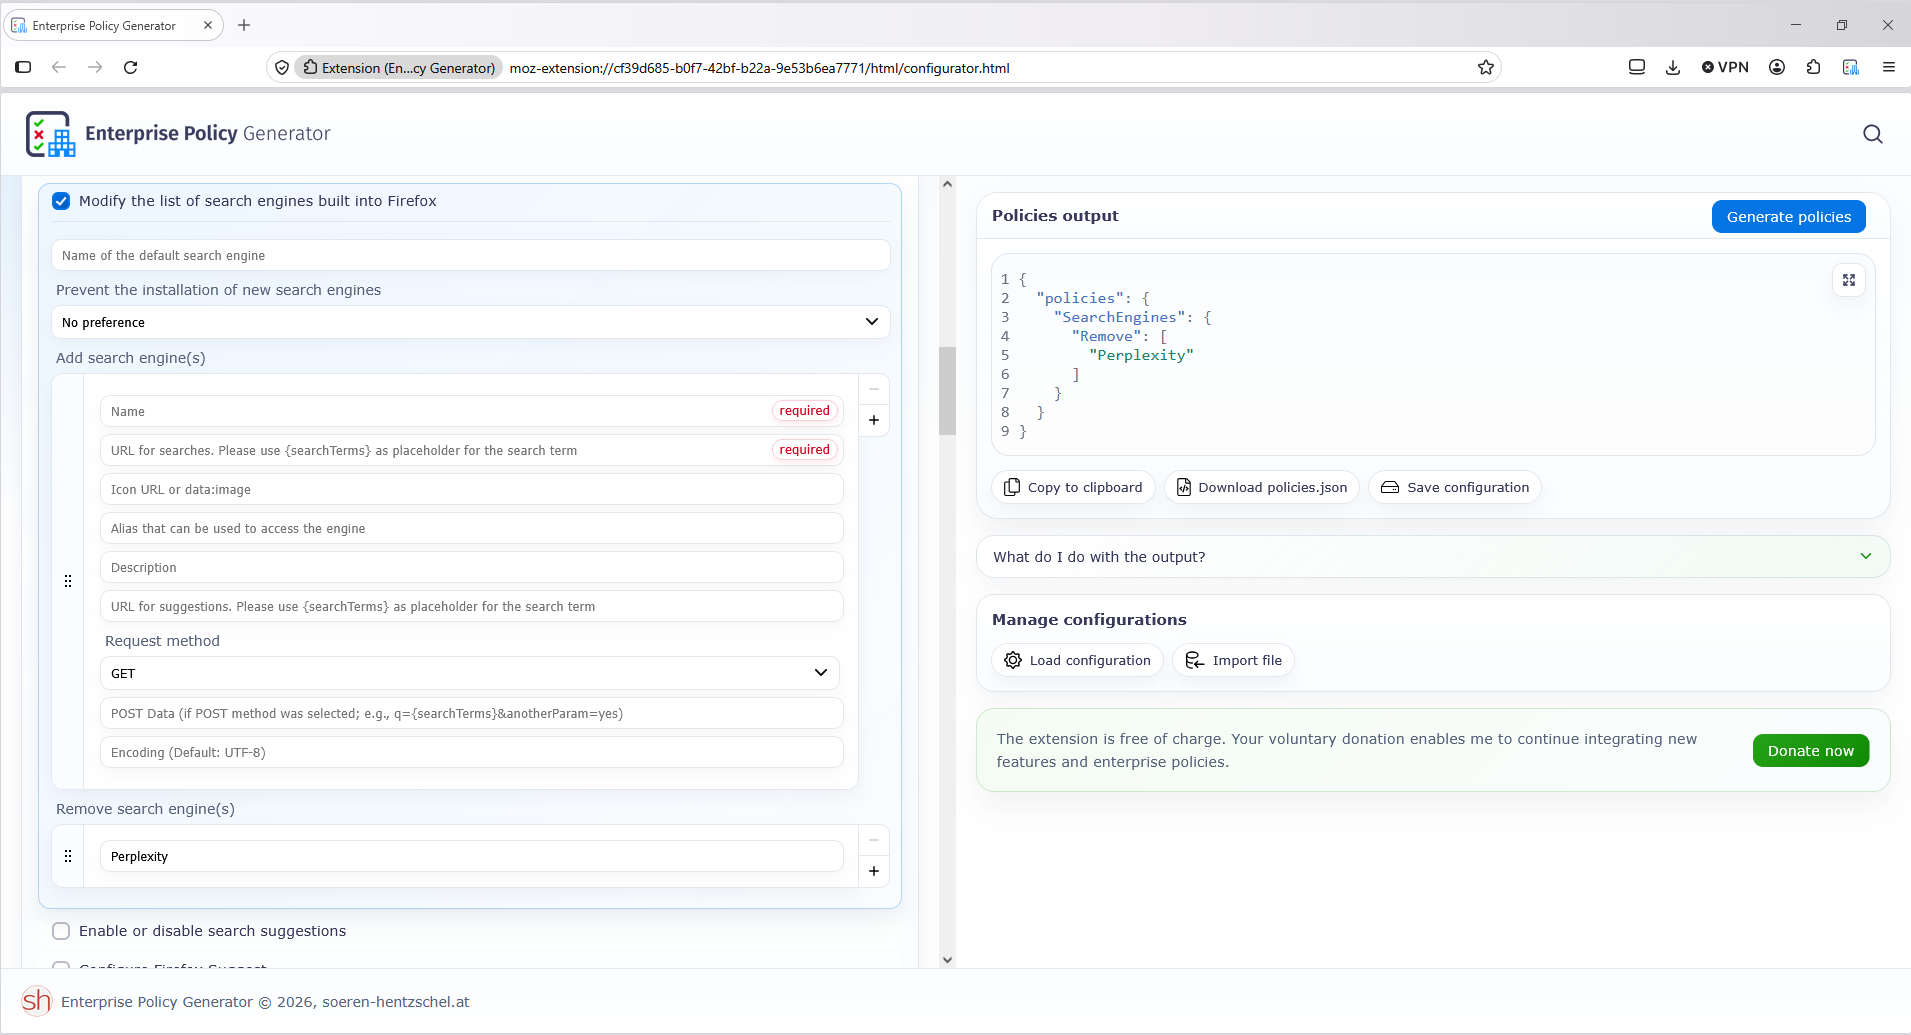Show tracking protection shield info
This screenshot has width=1911, height=1035.
pyautogui.click(x=282, y=68)
